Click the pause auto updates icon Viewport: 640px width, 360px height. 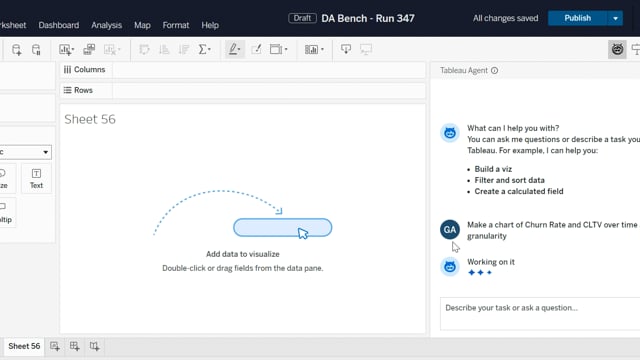(x=36, y=50)
